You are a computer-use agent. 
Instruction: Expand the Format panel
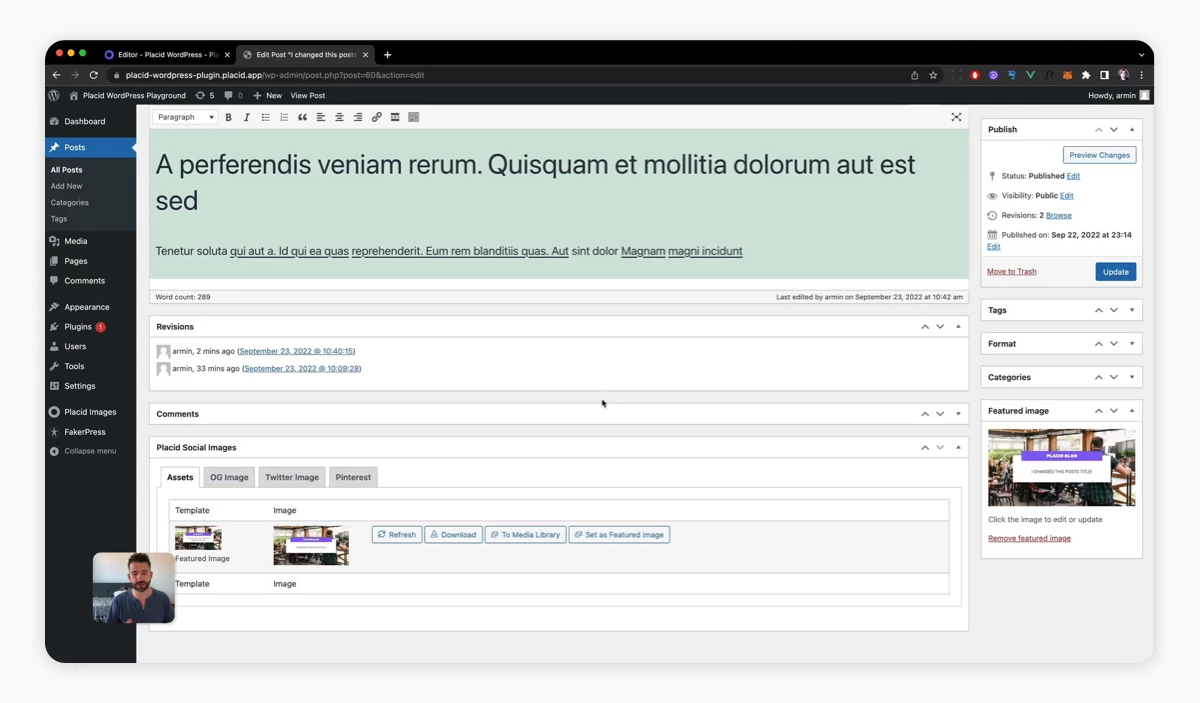(1132, 343)
